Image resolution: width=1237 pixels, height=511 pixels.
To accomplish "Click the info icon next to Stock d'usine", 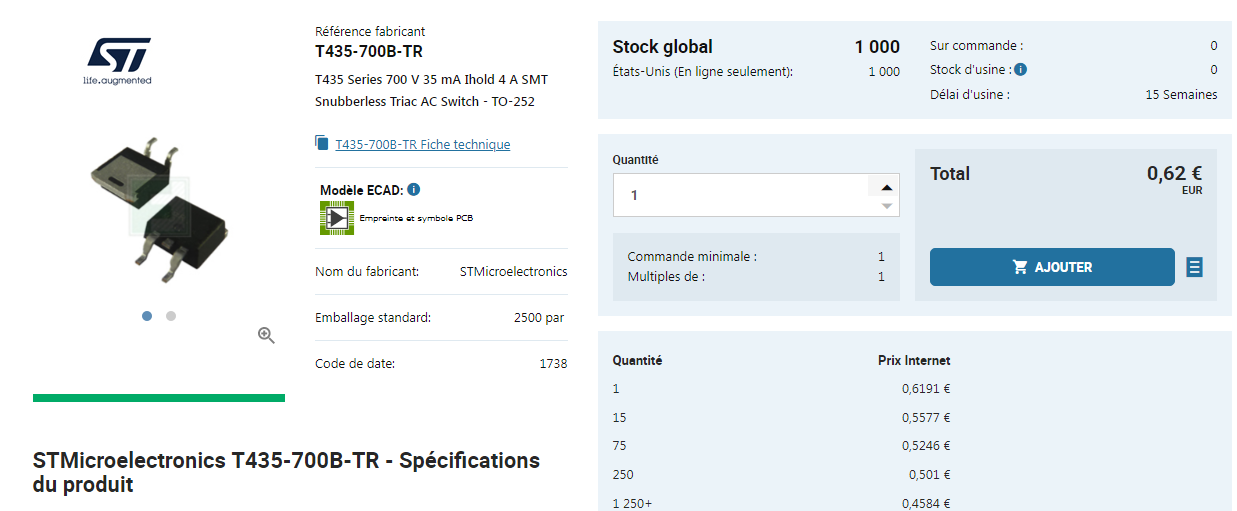I will pyautogui.click(x=1021, y=70).
